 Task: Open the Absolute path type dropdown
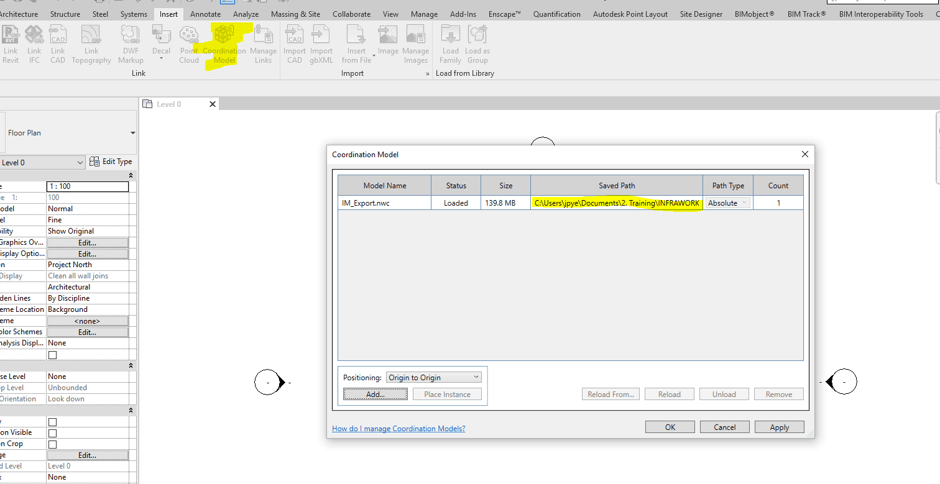click(x=728, y=203)
